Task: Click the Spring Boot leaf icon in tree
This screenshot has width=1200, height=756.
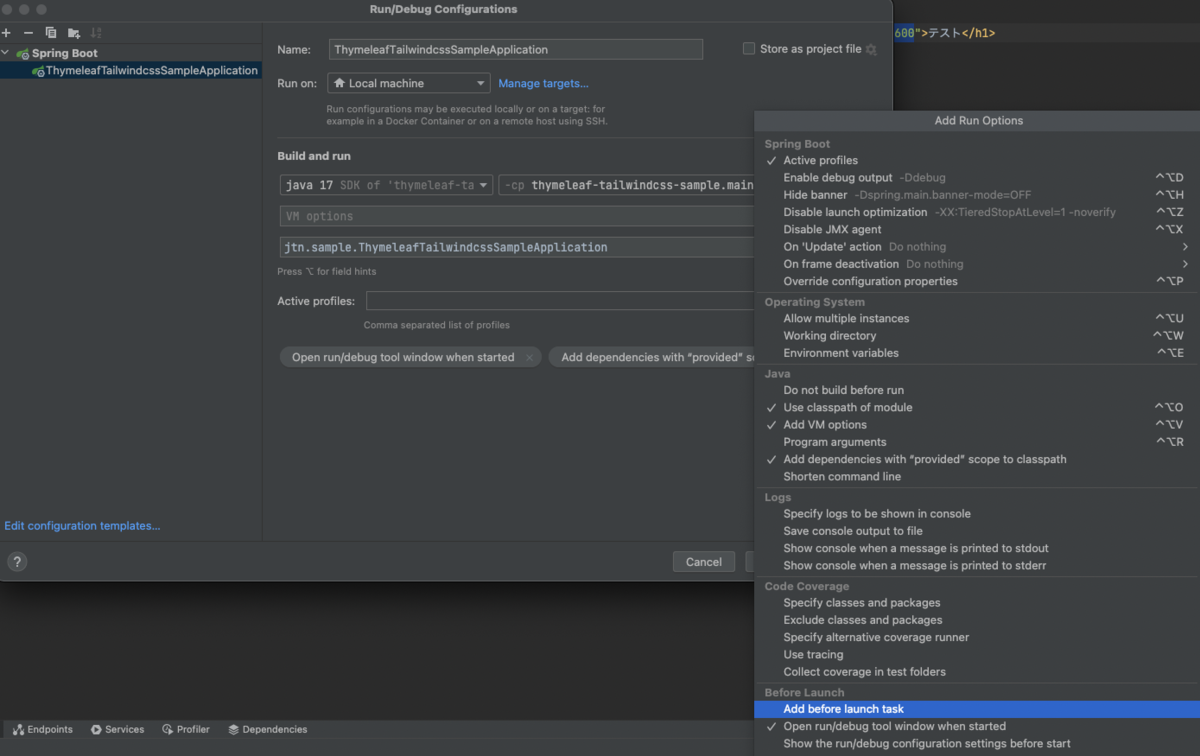Action: 22,53
